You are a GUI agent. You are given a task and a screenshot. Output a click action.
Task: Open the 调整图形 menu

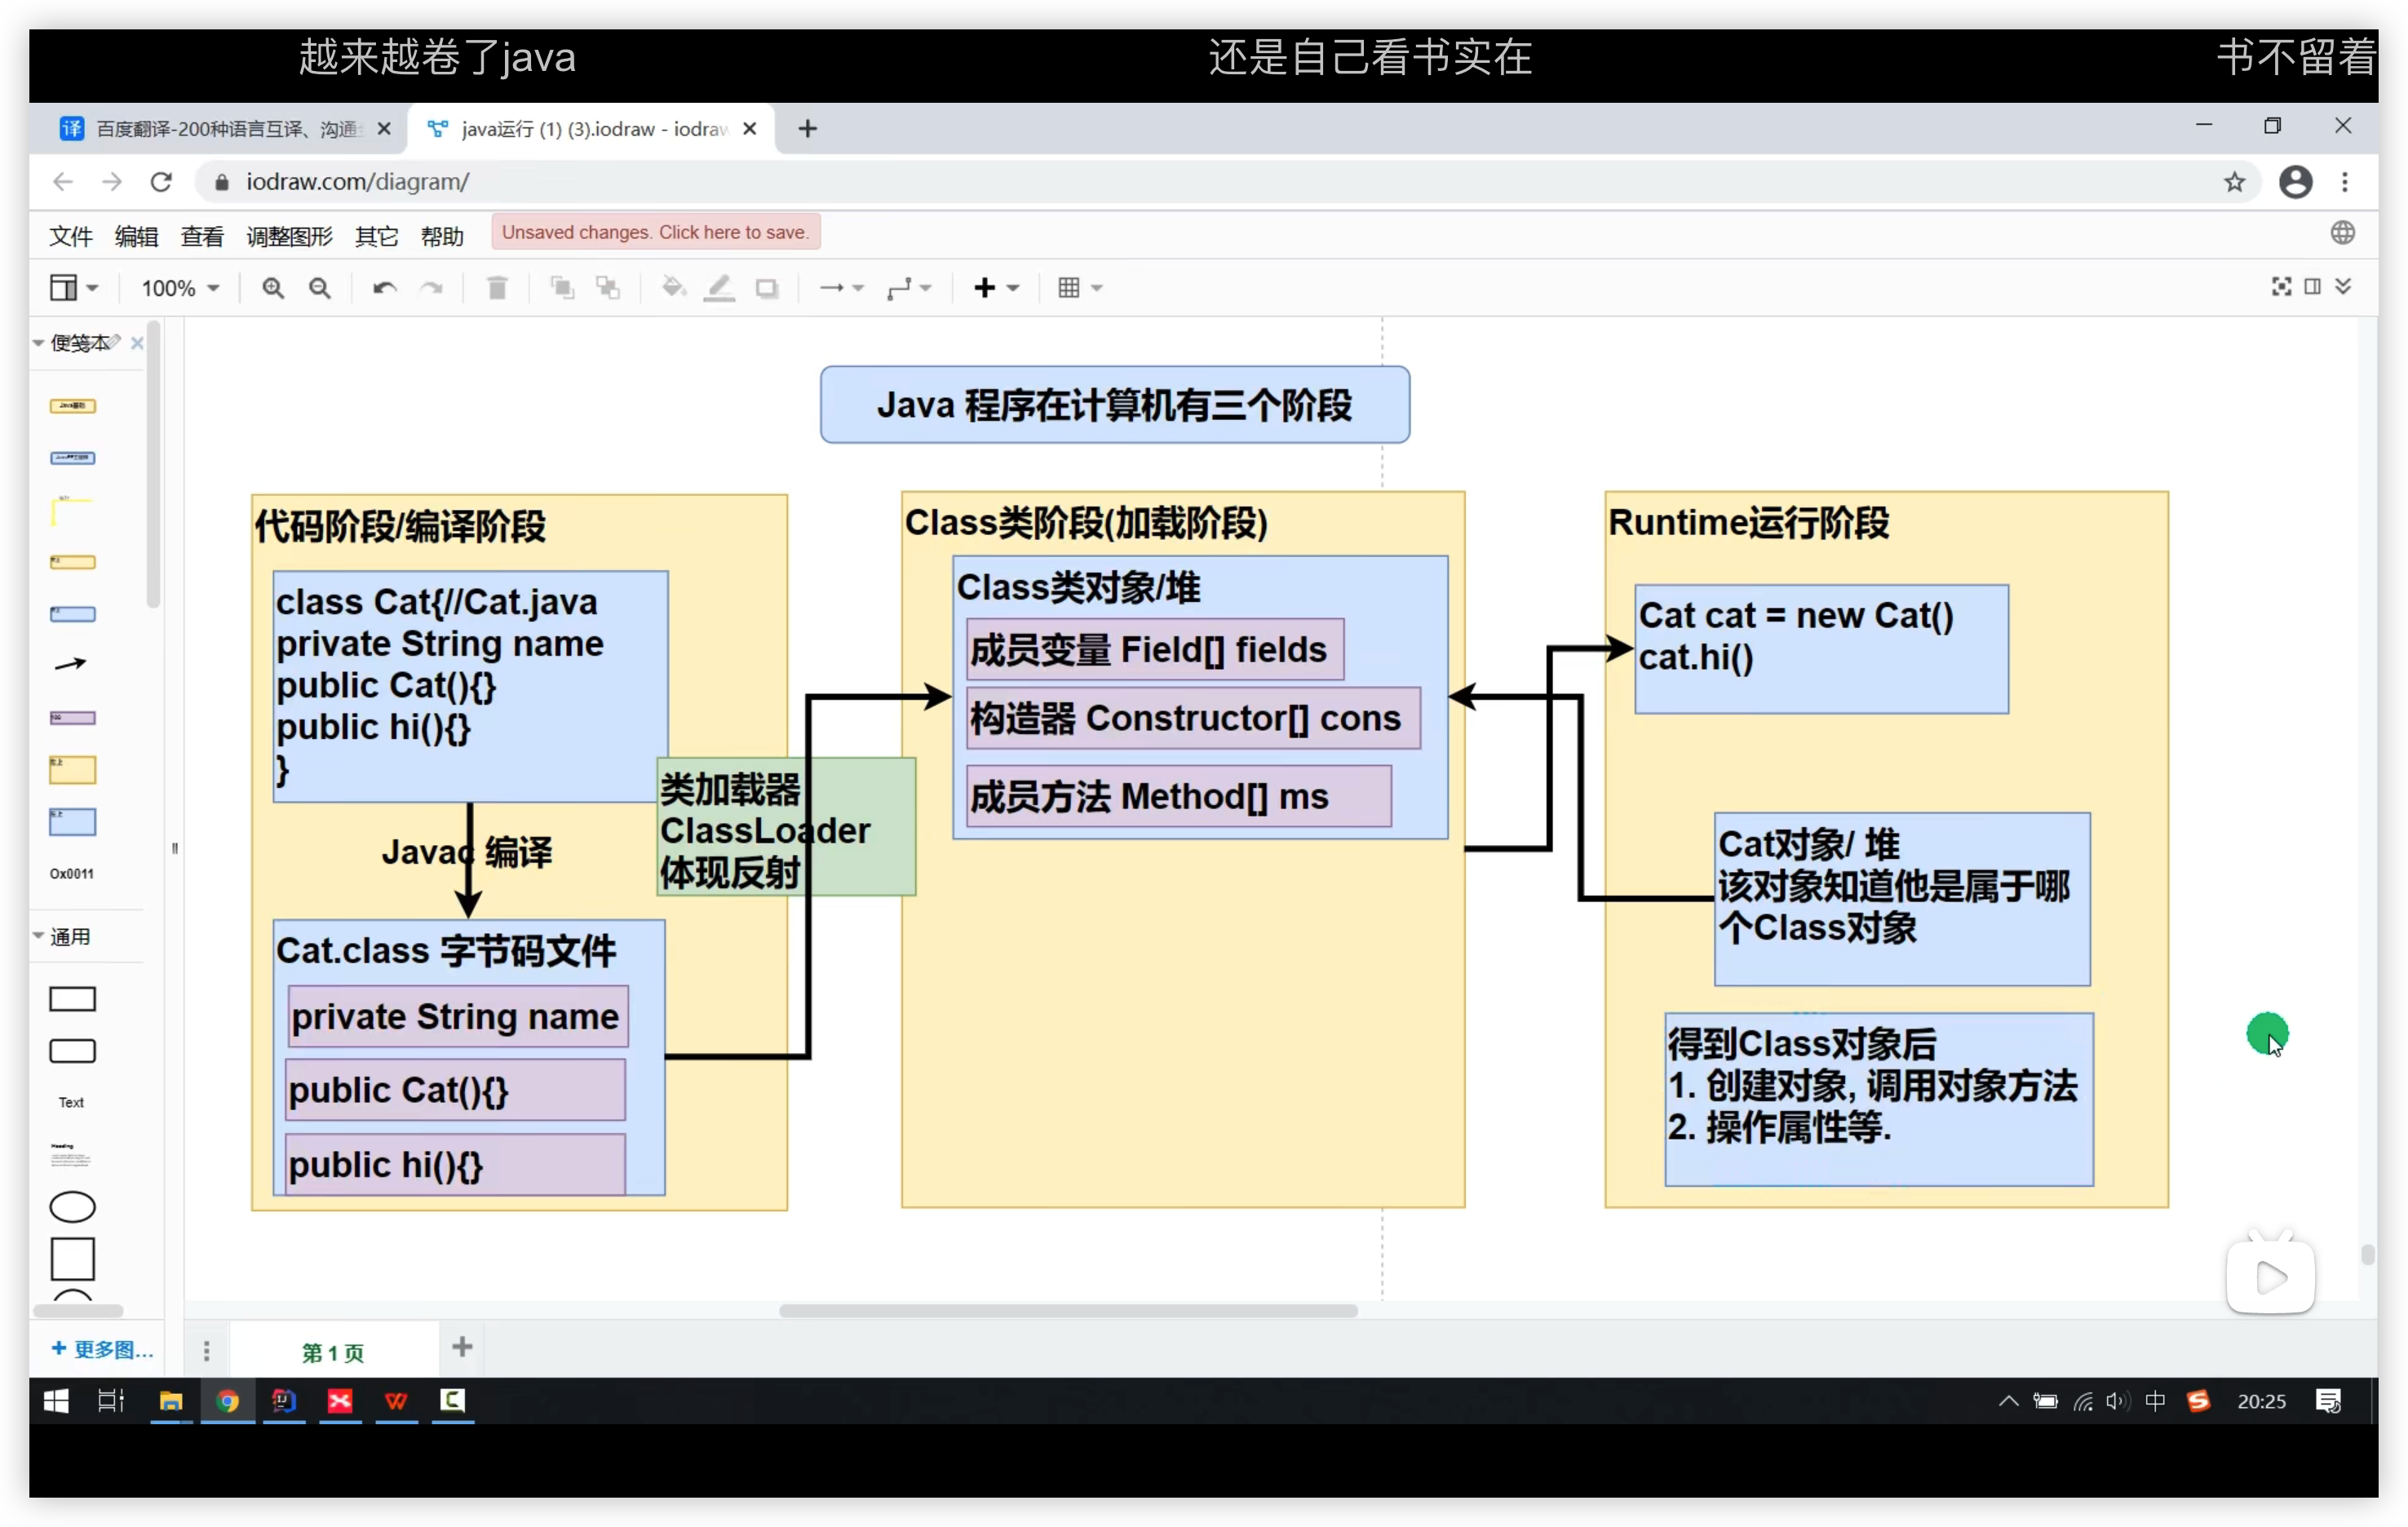pyautogui.click(x=289, y=236)
